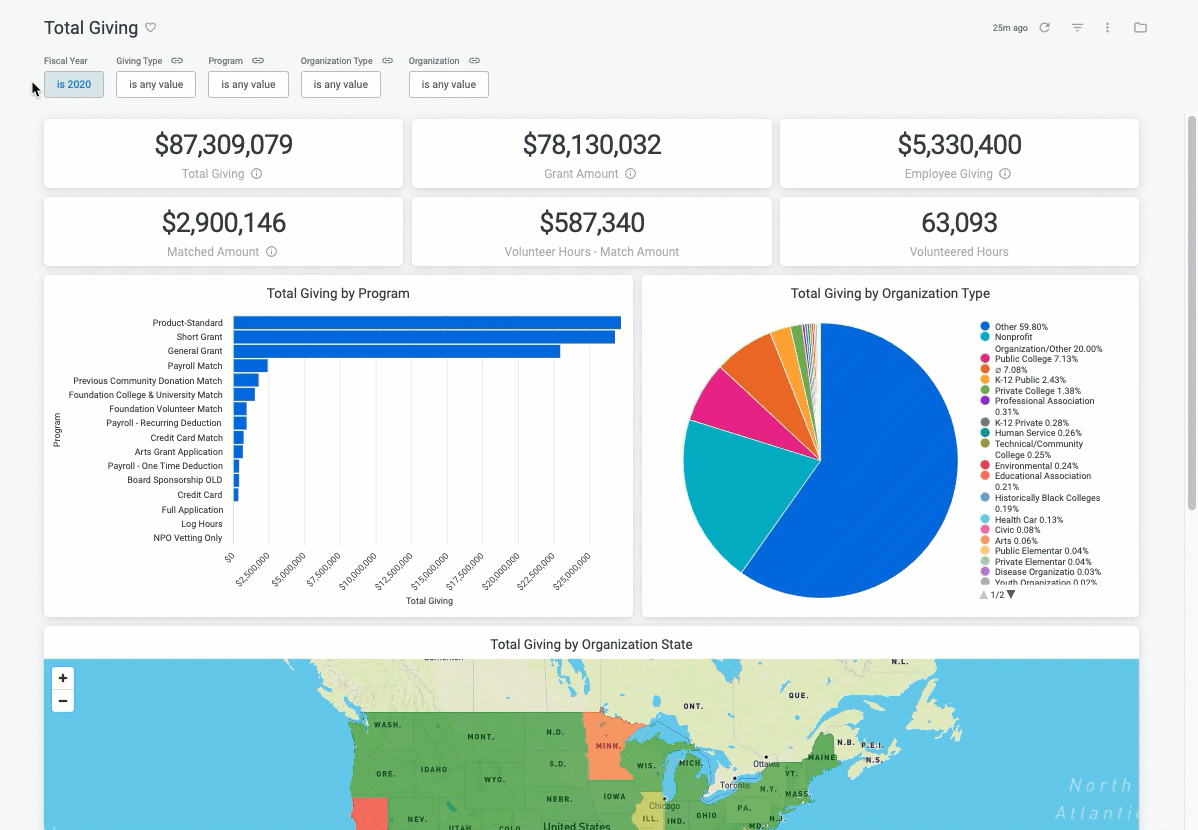Go to next legend page arrow
Screen dimensions: 1198x830
tap(1011, 595)
